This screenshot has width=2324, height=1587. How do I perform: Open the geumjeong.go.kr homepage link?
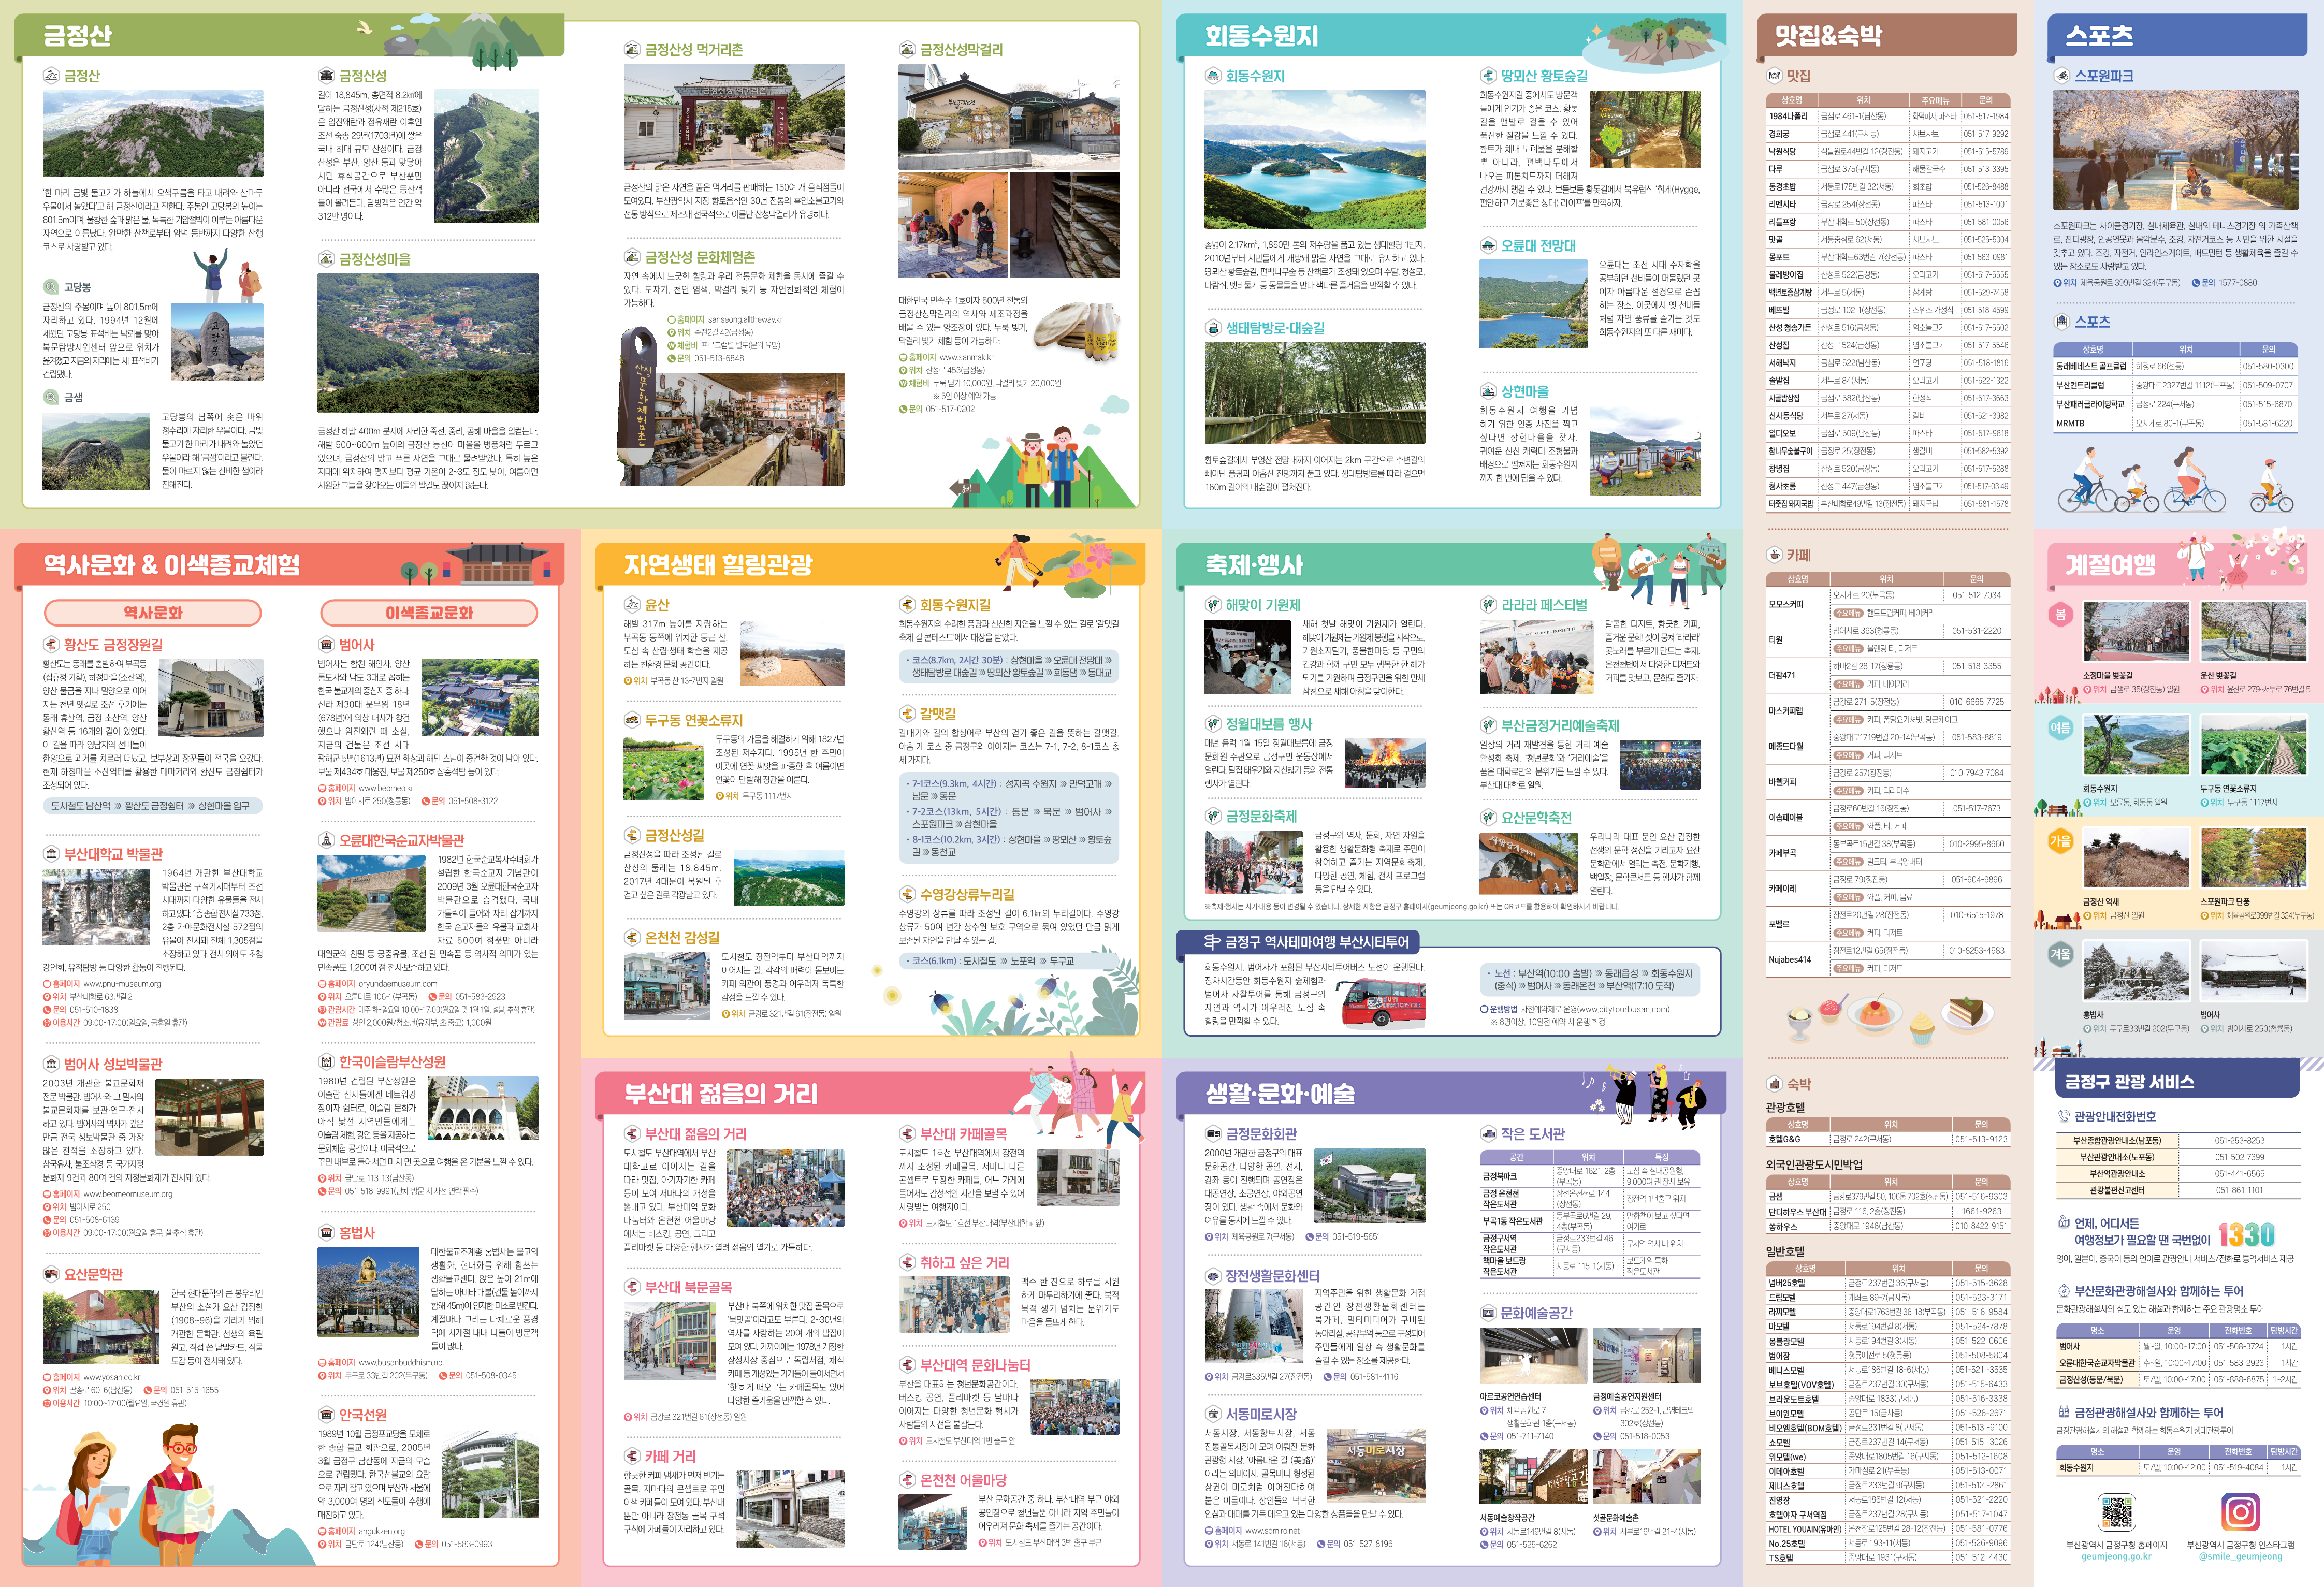[x=2116, y=1557]
